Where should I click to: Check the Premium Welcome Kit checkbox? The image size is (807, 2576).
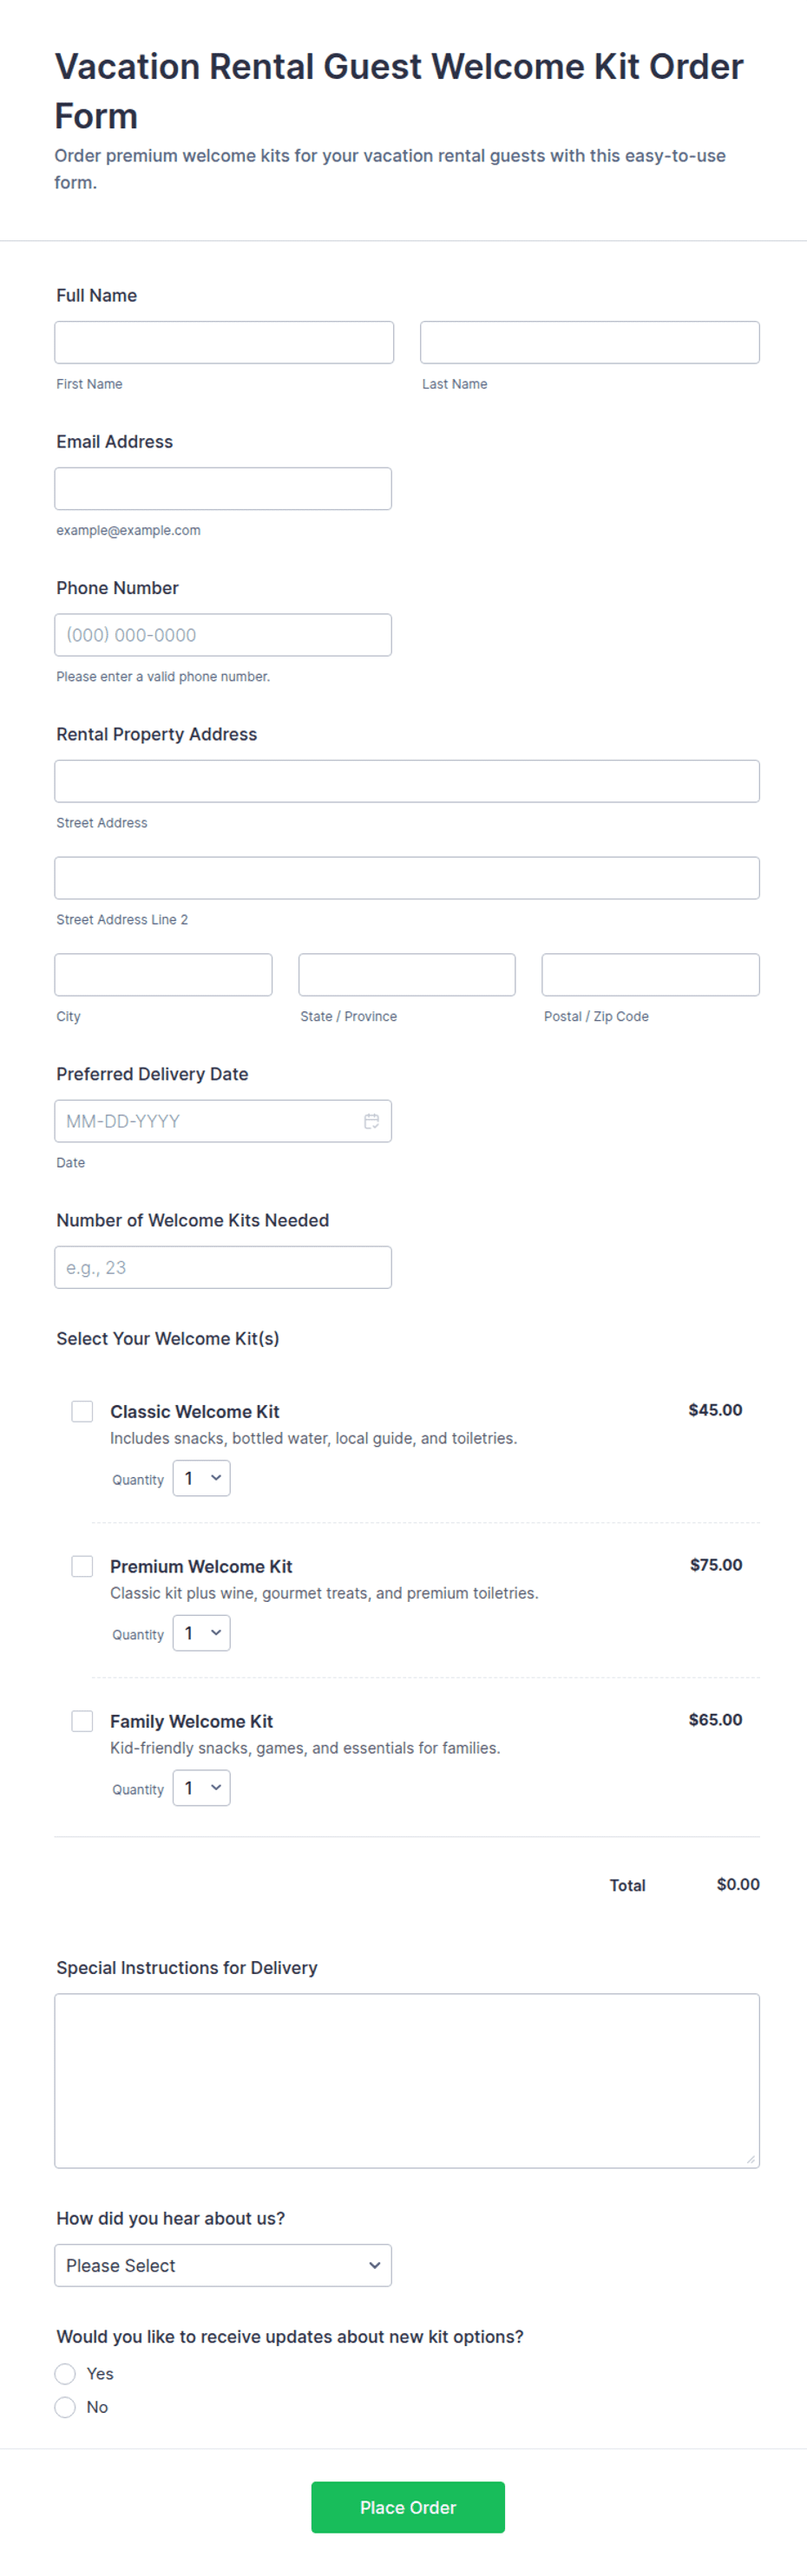click(x=82, y=1566)
